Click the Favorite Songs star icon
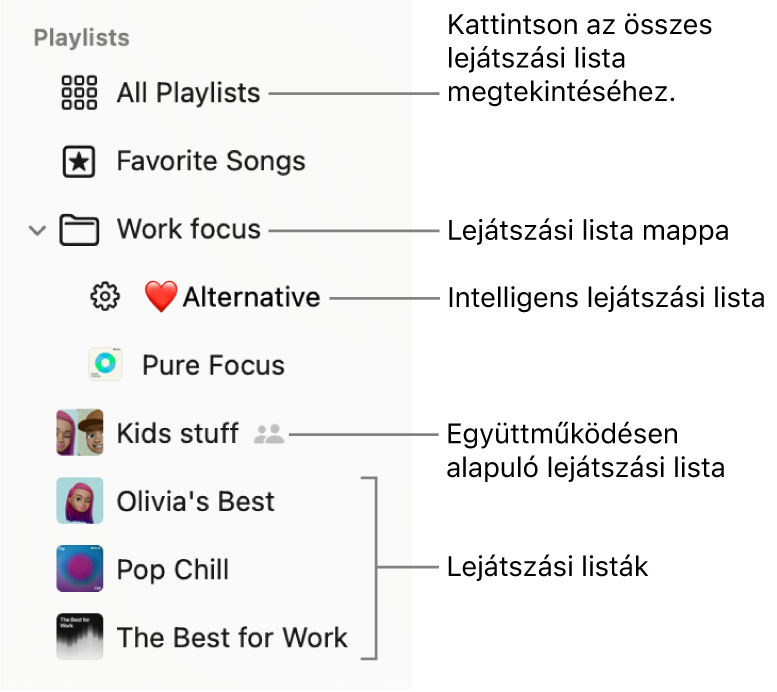777x692 pixels. tap(79, 162)
